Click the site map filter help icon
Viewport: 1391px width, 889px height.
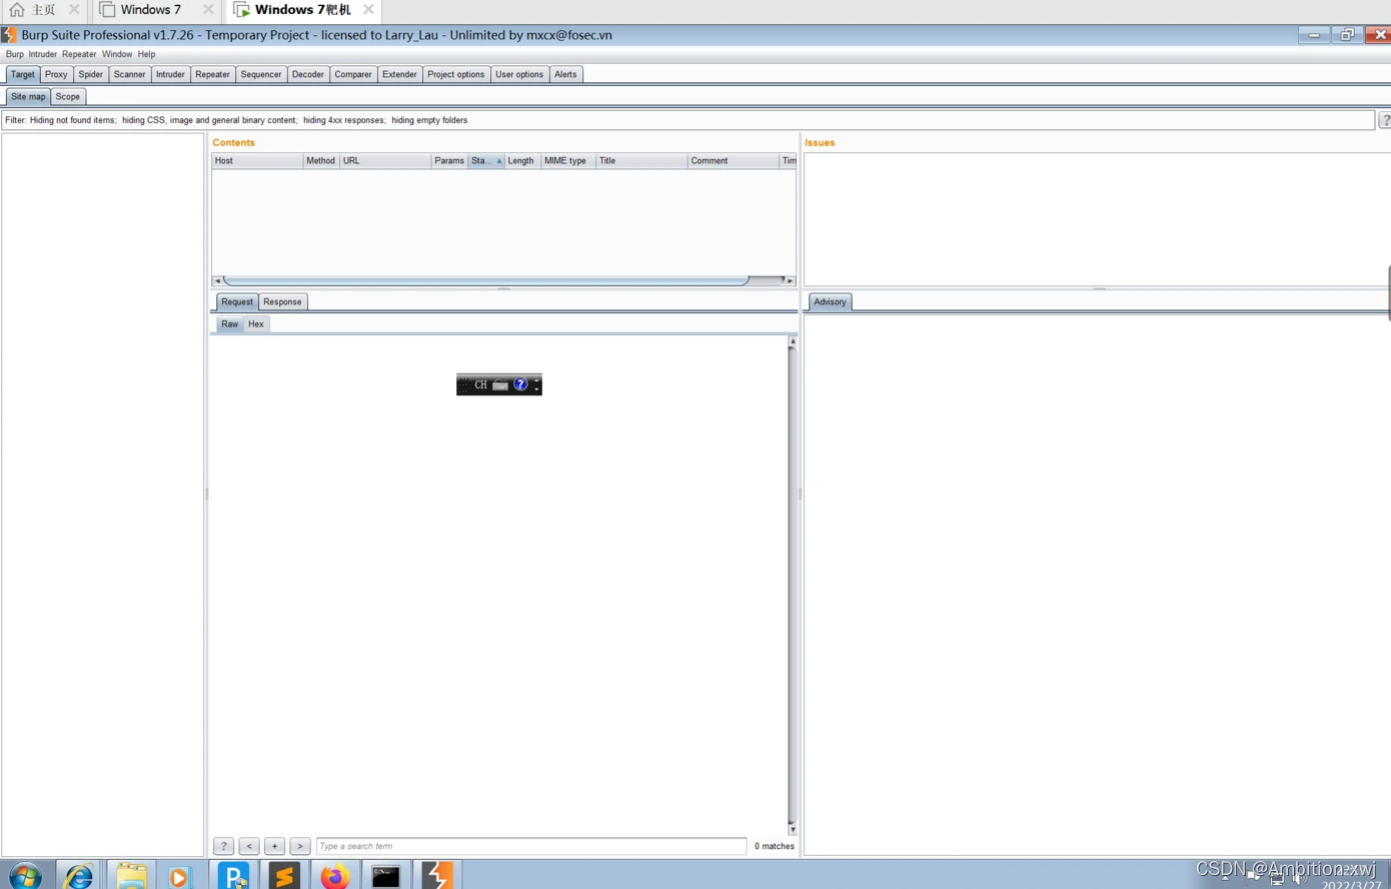point(1385,120)
